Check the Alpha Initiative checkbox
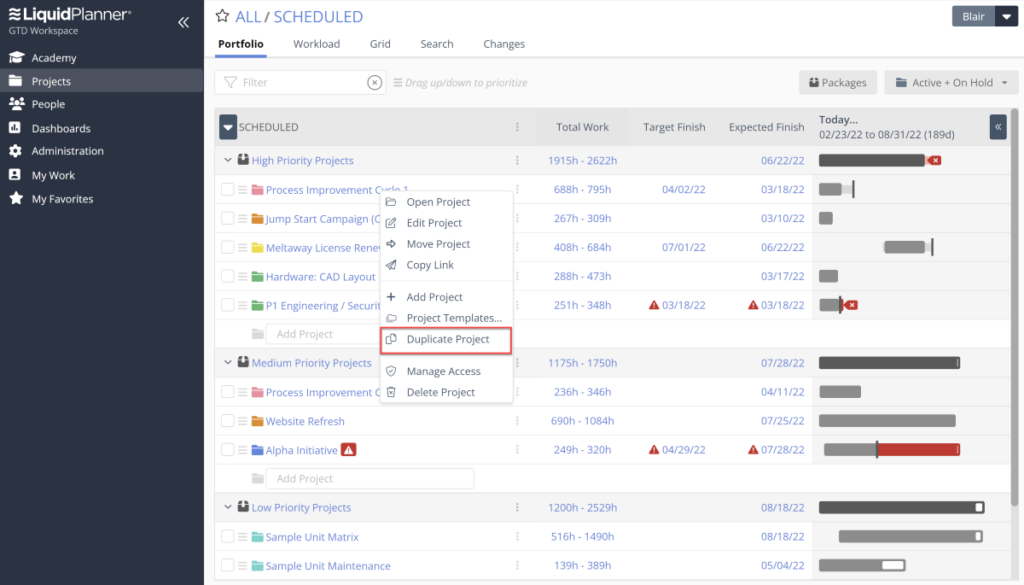Screen dimensions: 1024x585 point(227,449)
